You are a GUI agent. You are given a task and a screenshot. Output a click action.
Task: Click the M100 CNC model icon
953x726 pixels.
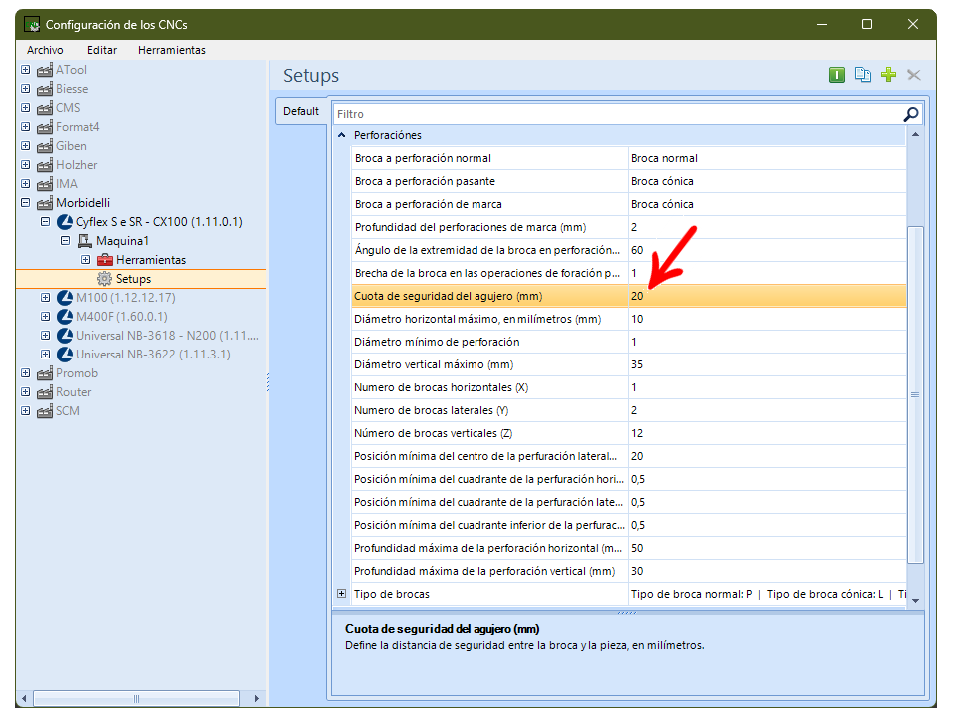click(x=64, y=298)
